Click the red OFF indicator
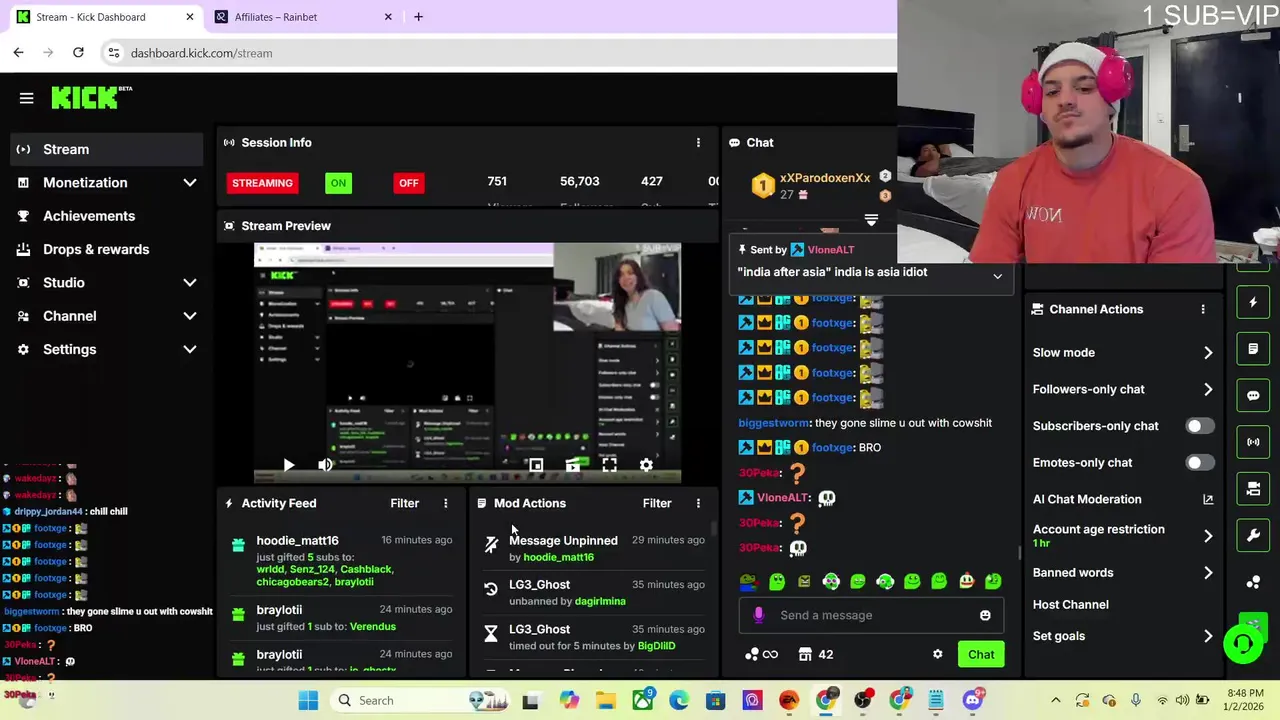The image size is (1280, 720). click(408, 183)
